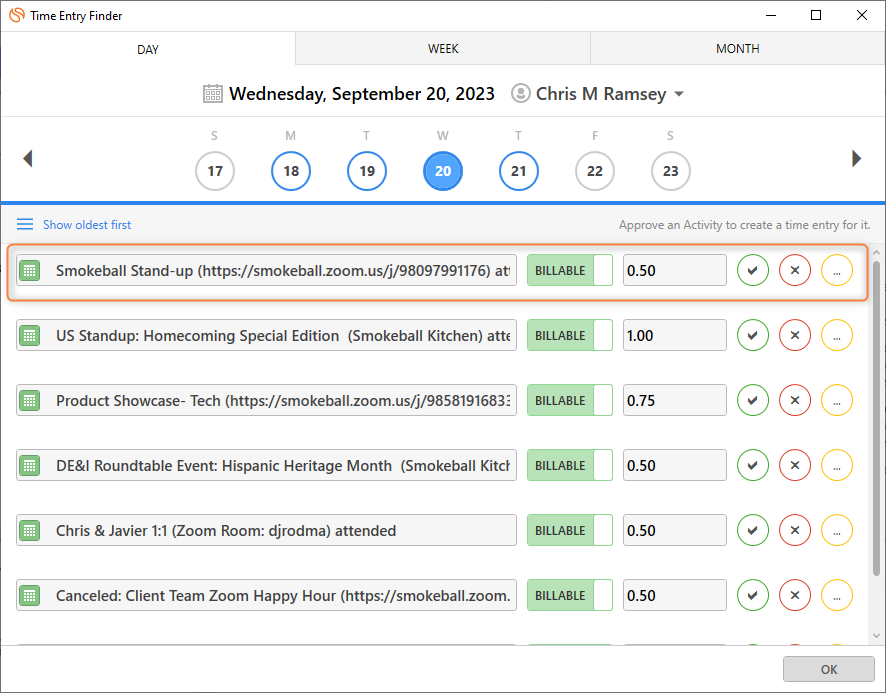Screen dimensions: 886x693
Task: Edit the 0.75 hours field for Product Showcase
Action: (x=675, y=400)
